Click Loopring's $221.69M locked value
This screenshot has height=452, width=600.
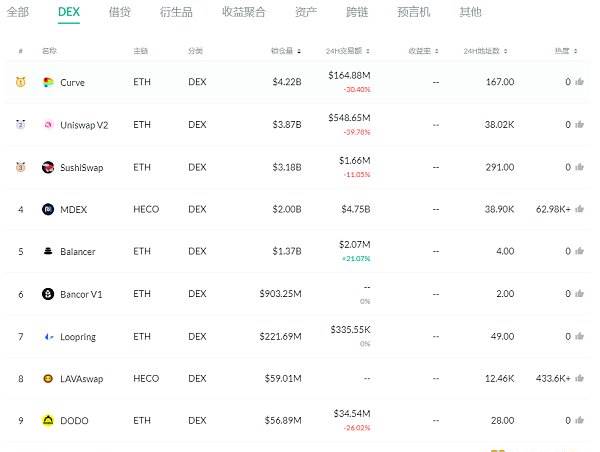280,336
